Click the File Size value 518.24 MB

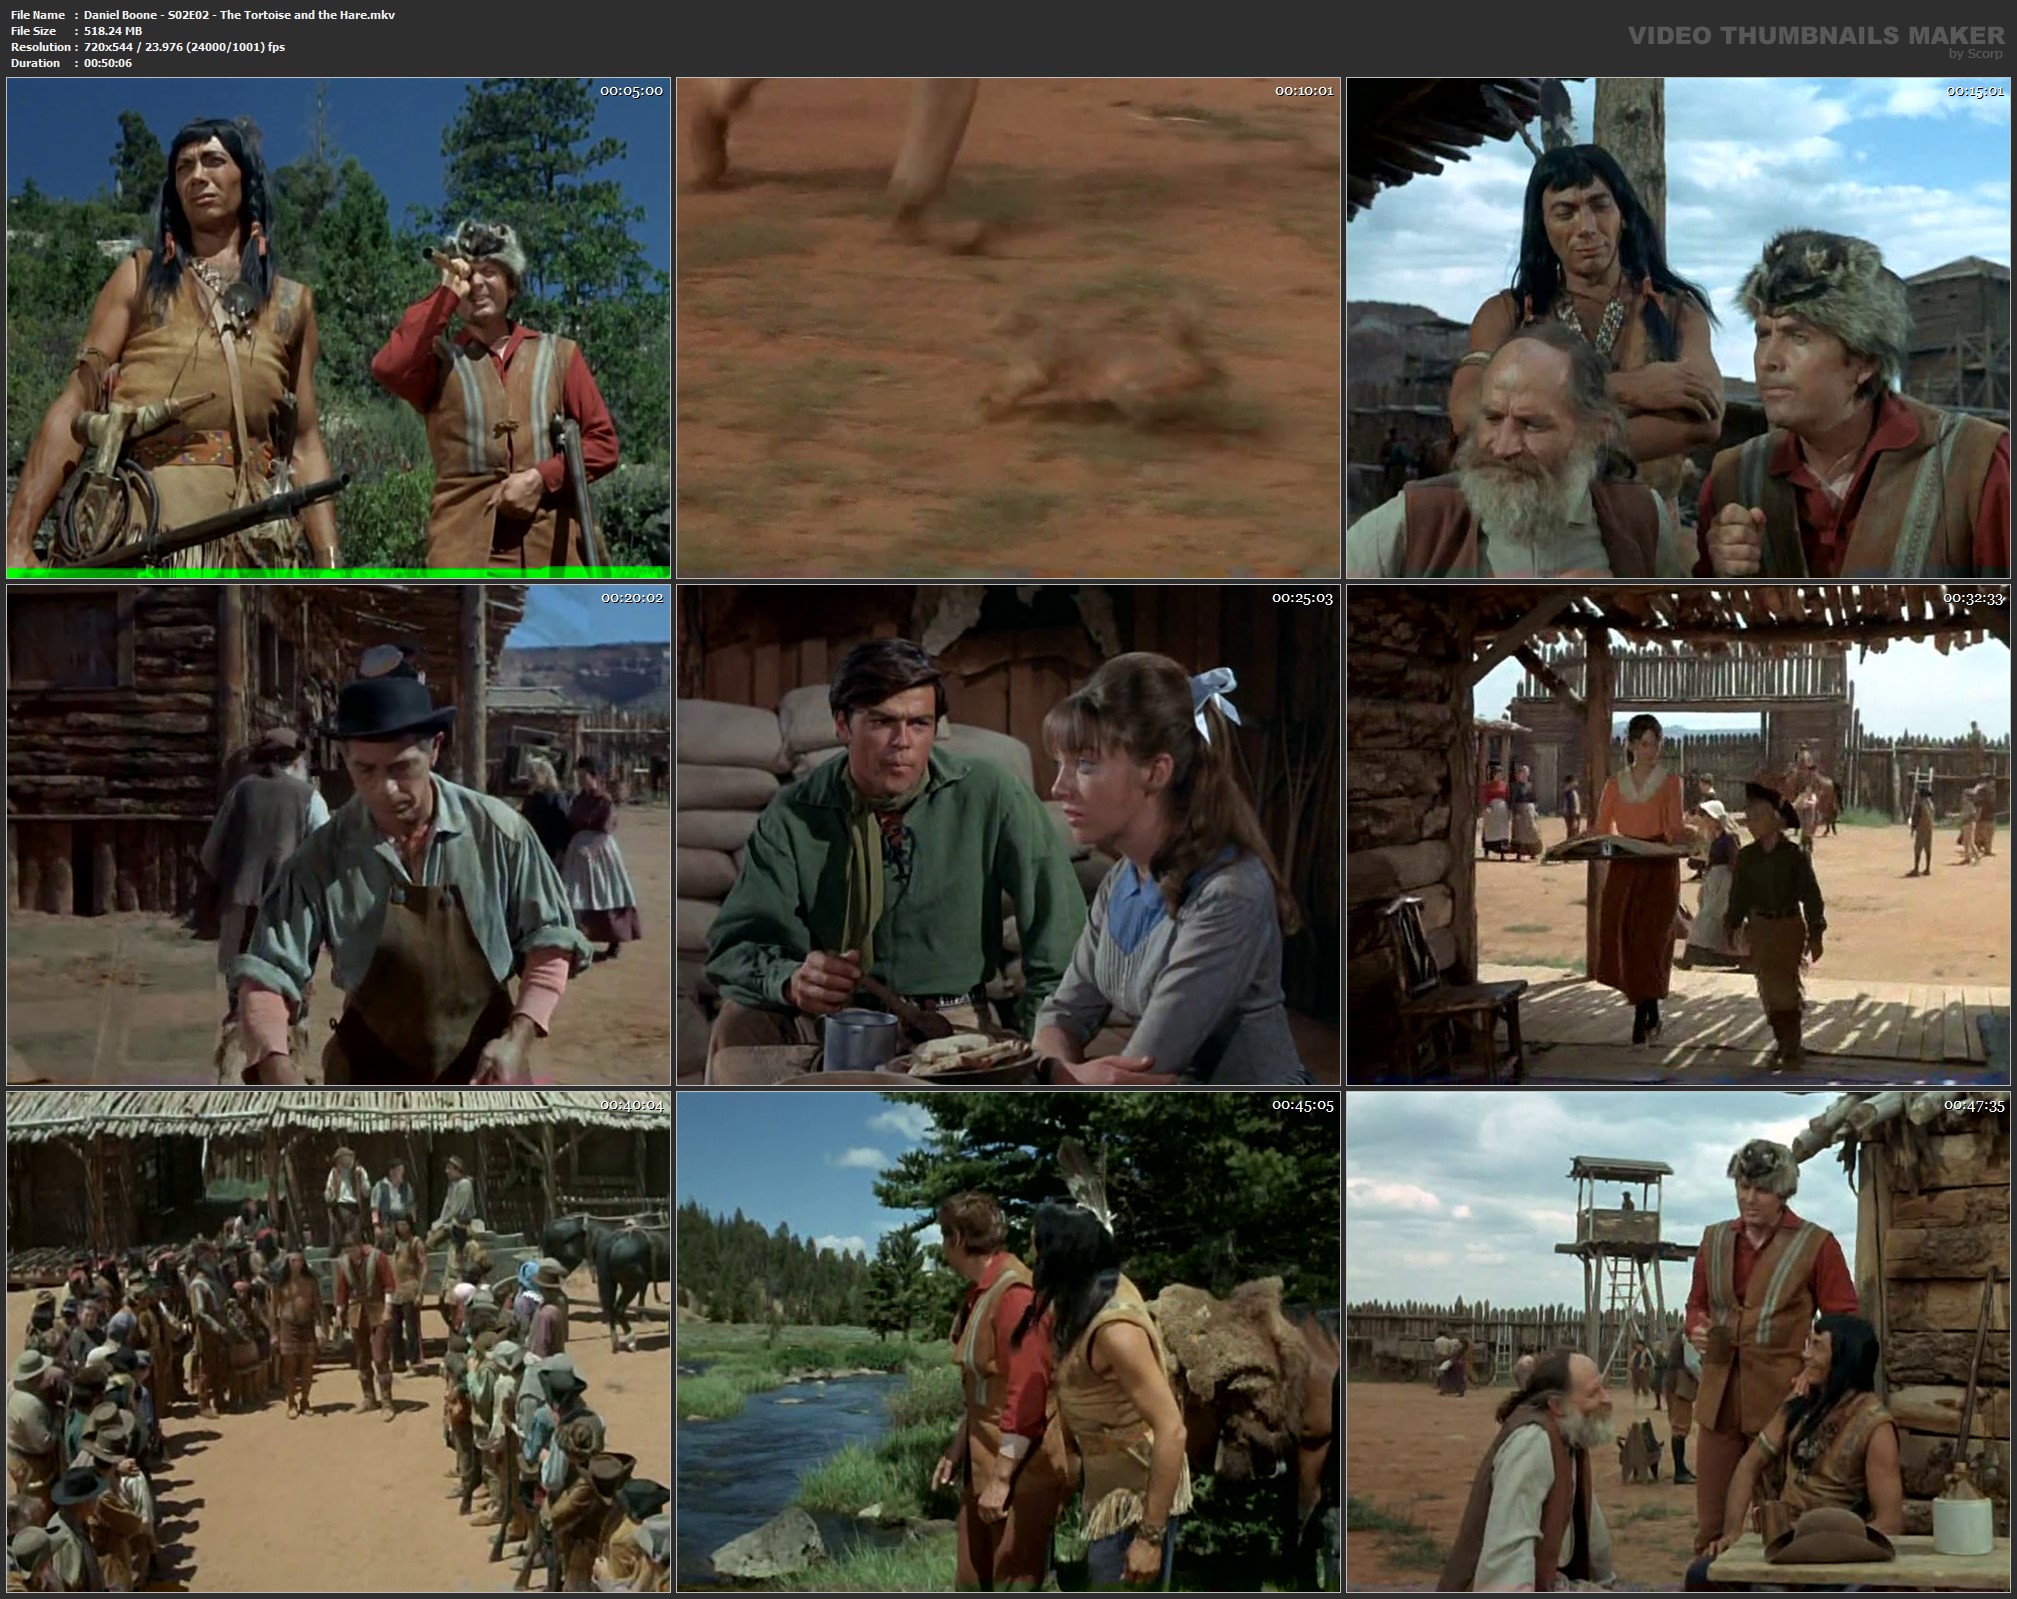(x=113, y=31)
